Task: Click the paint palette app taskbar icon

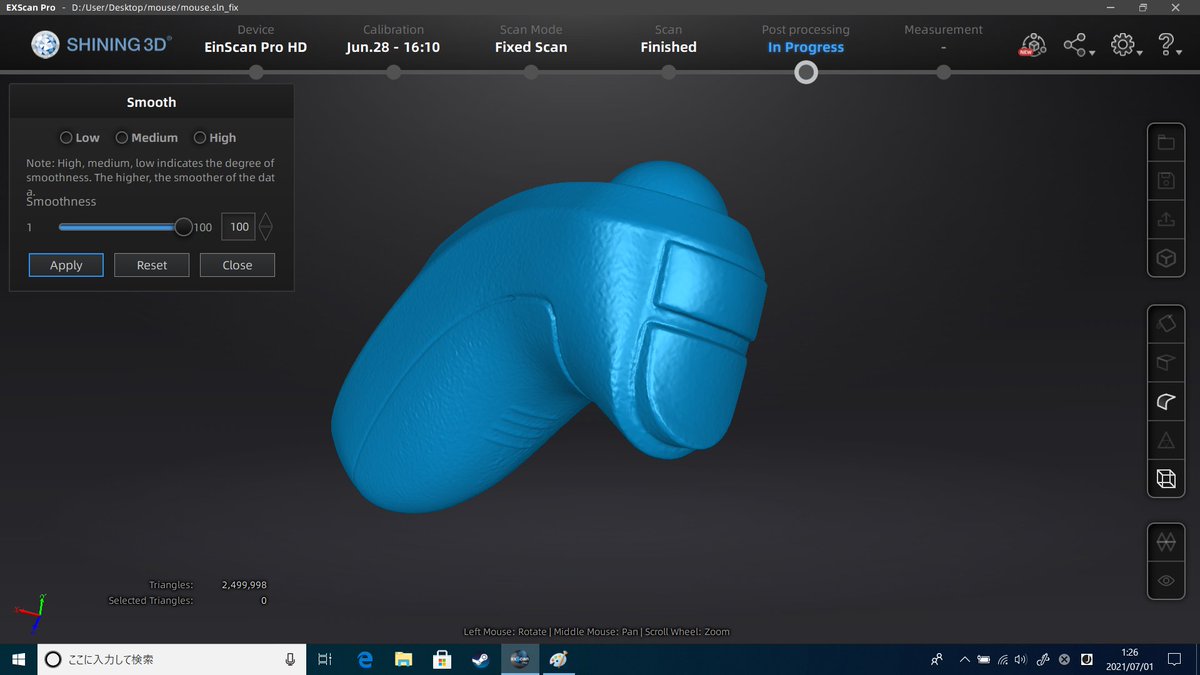Action: tap(558, 659)
